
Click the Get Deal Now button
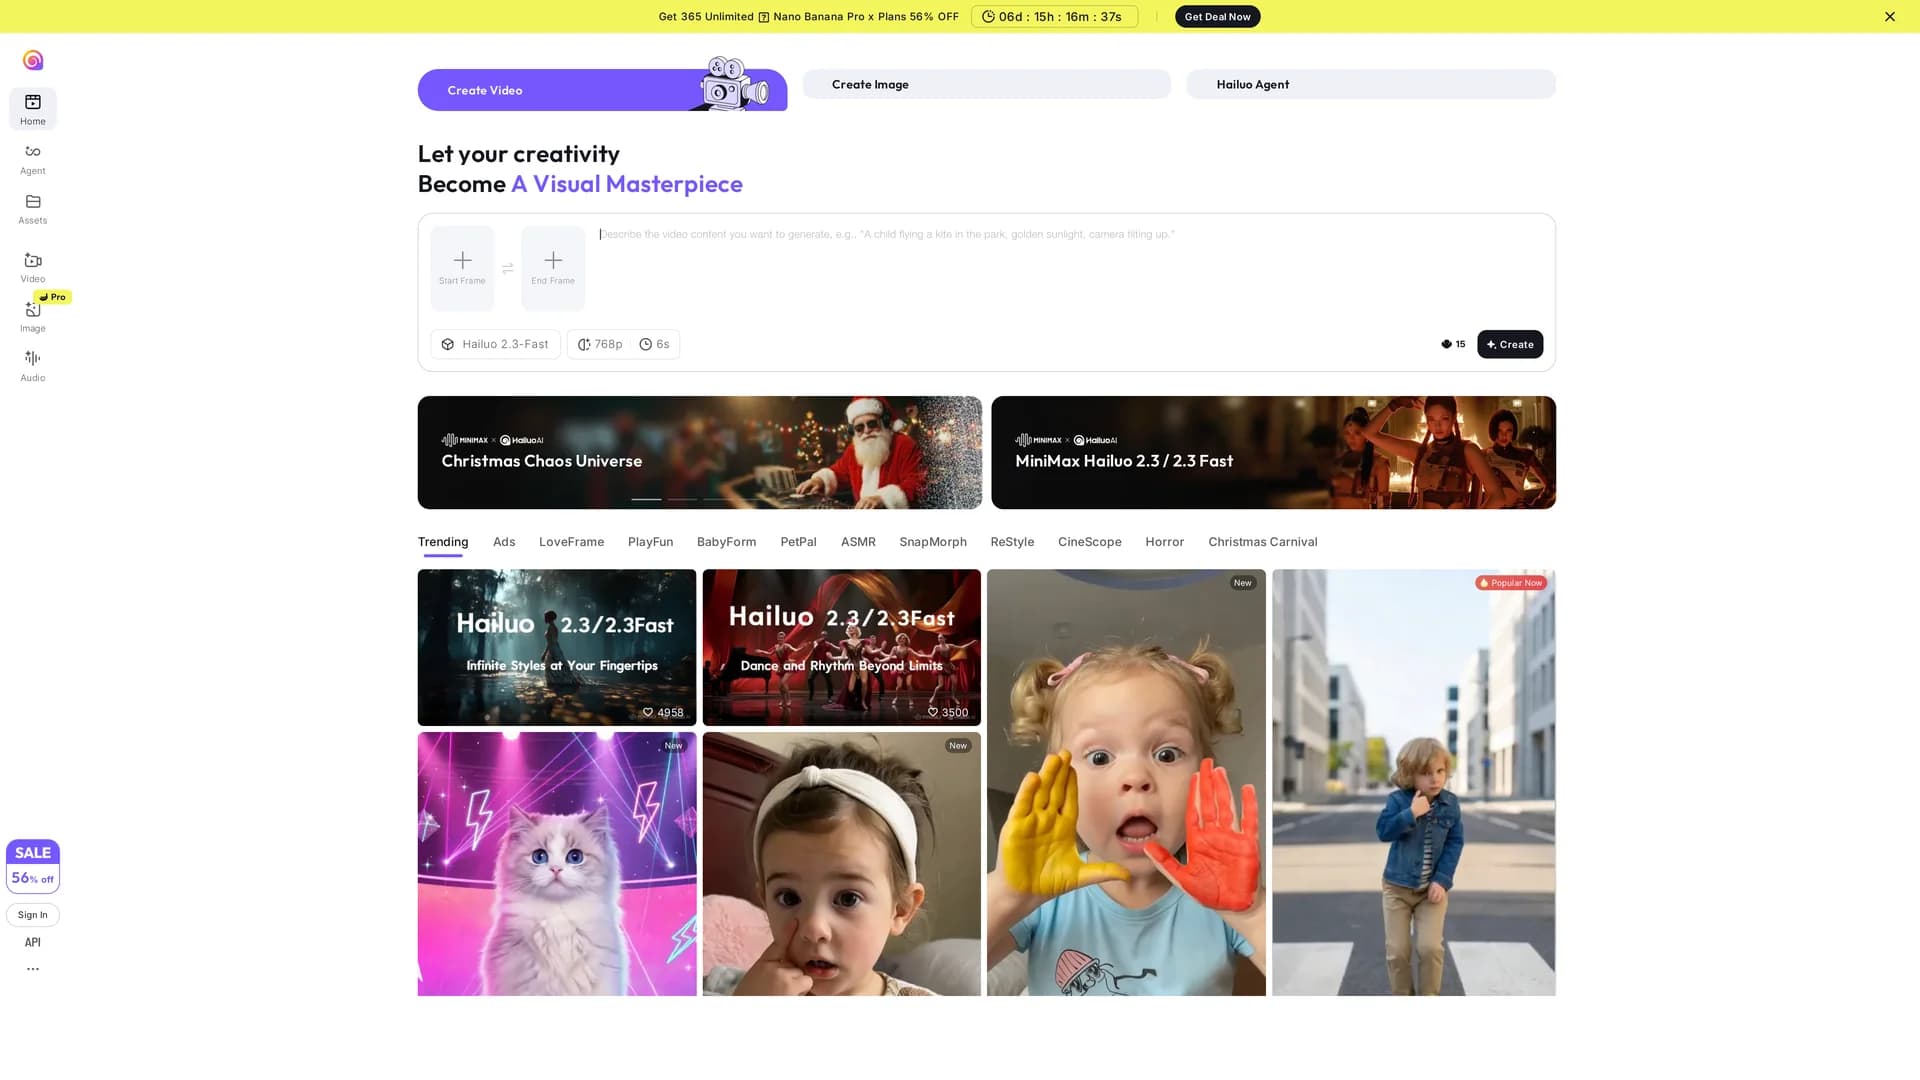1217,17
